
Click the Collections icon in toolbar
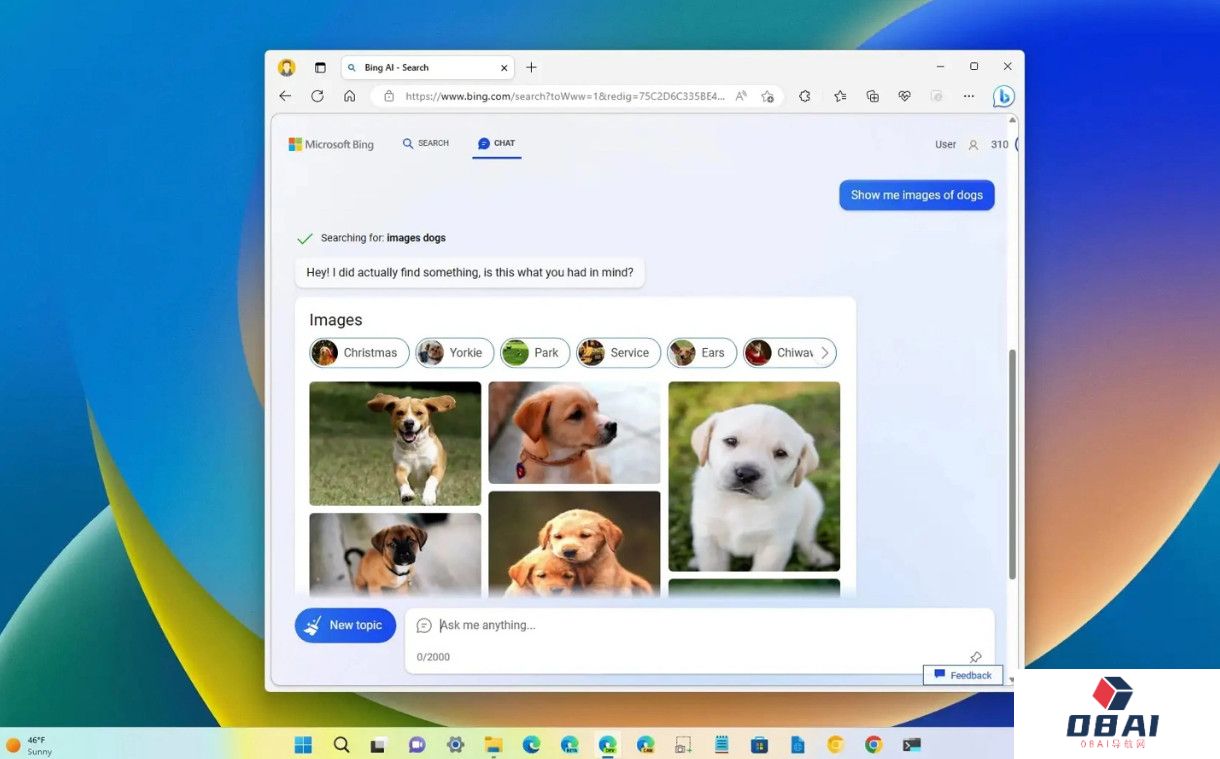(872, 96)
